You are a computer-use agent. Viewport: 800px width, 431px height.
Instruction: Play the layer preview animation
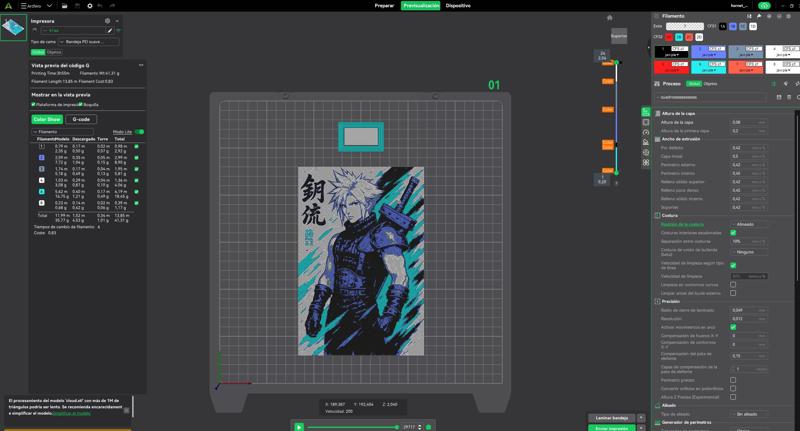click(x=299, y=427)
